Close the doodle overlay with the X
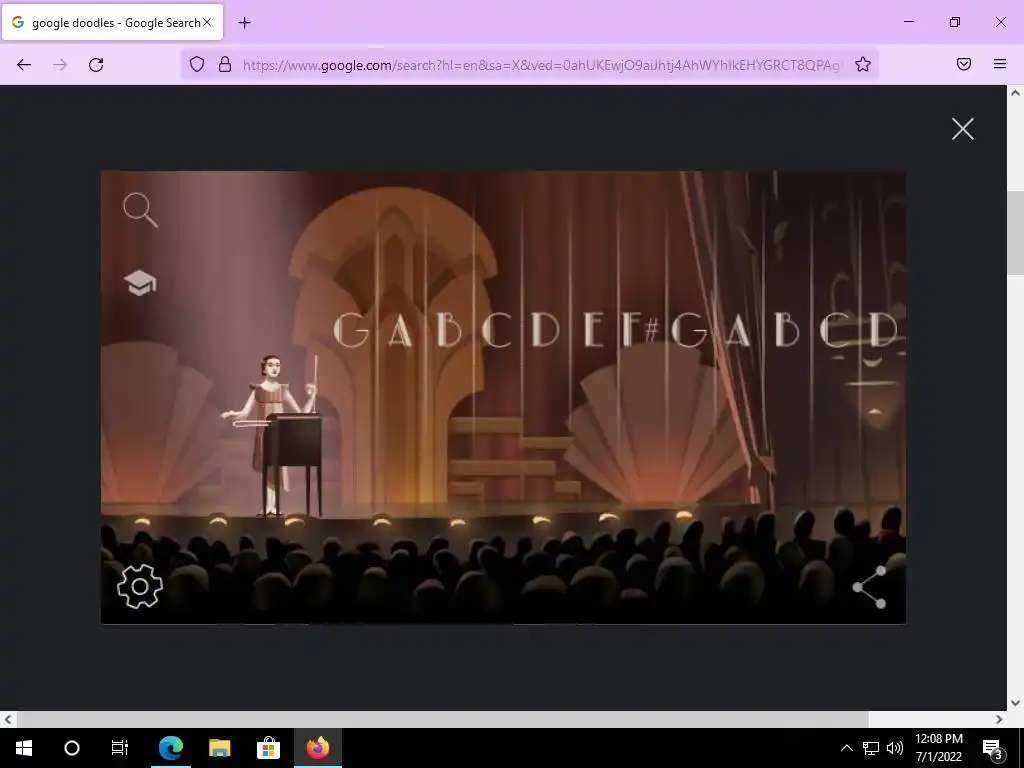This screenshot has height=768, width=1024. [x=963, y=129]
